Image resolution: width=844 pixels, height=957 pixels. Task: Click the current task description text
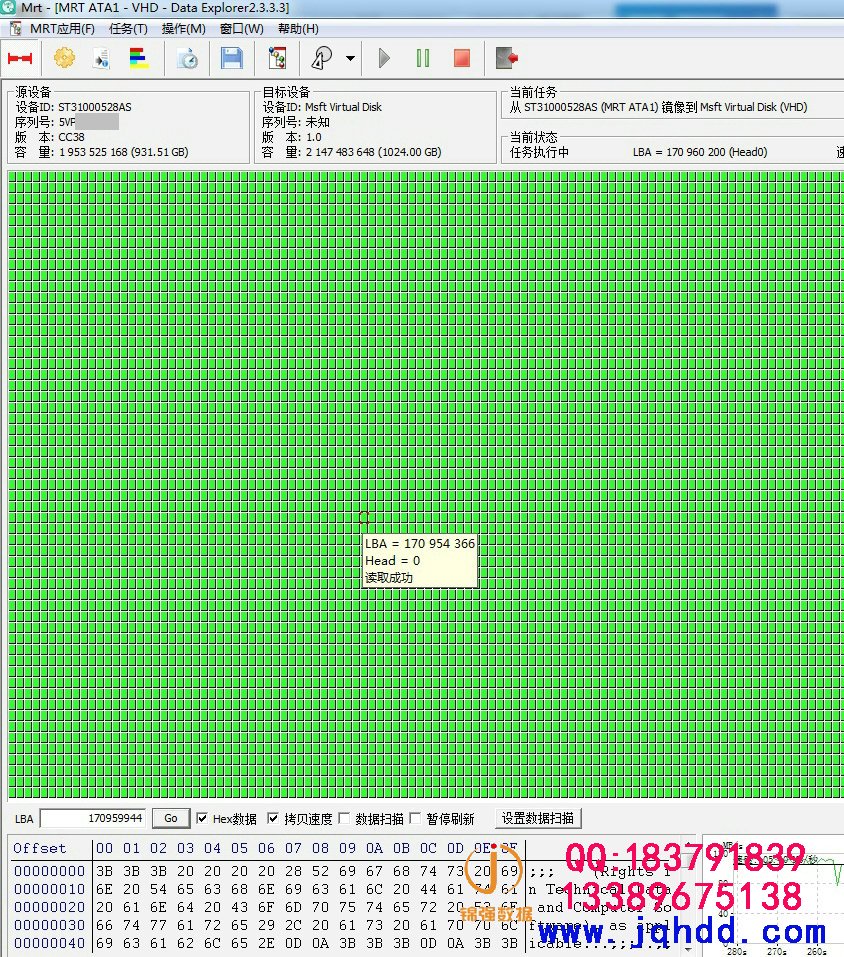658,107
